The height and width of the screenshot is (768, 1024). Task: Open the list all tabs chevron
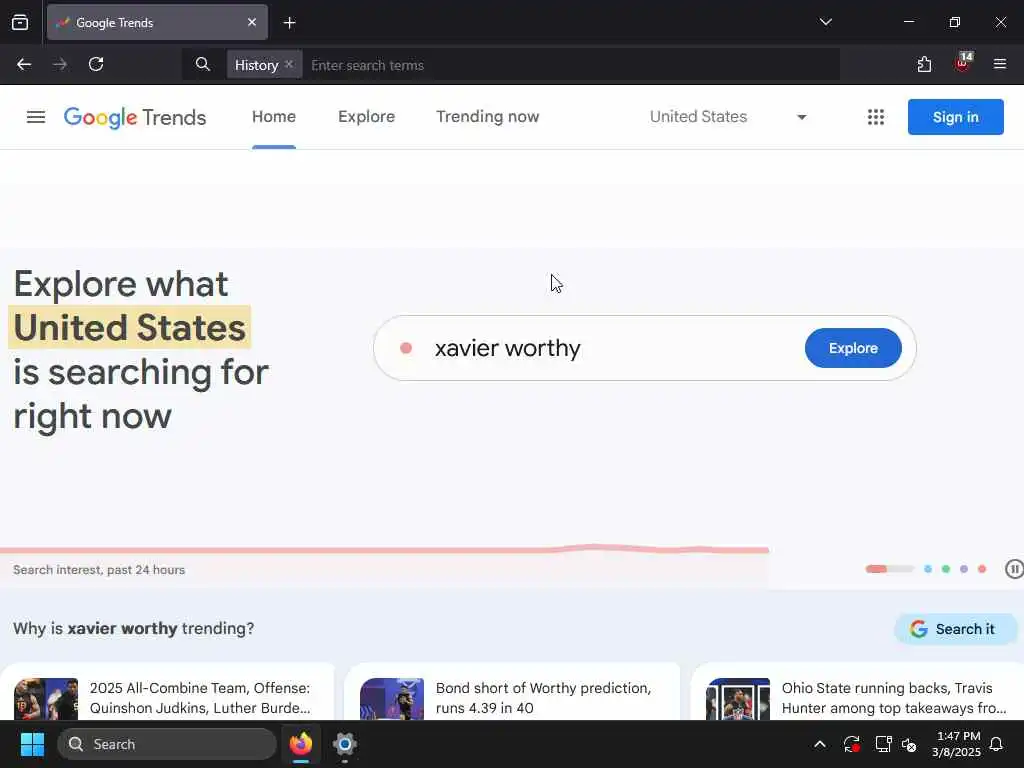(x=825, y=22)
